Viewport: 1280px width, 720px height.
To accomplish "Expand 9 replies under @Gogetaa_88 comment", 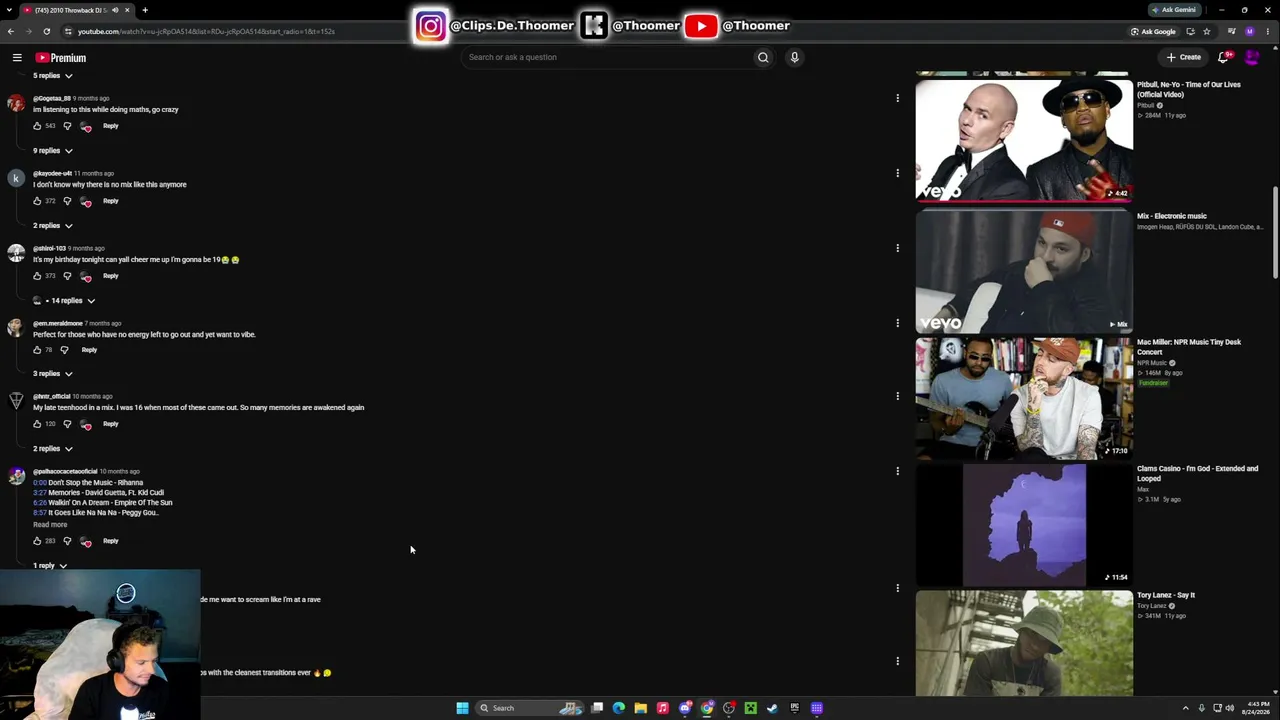I will click(x=53, y=151).
